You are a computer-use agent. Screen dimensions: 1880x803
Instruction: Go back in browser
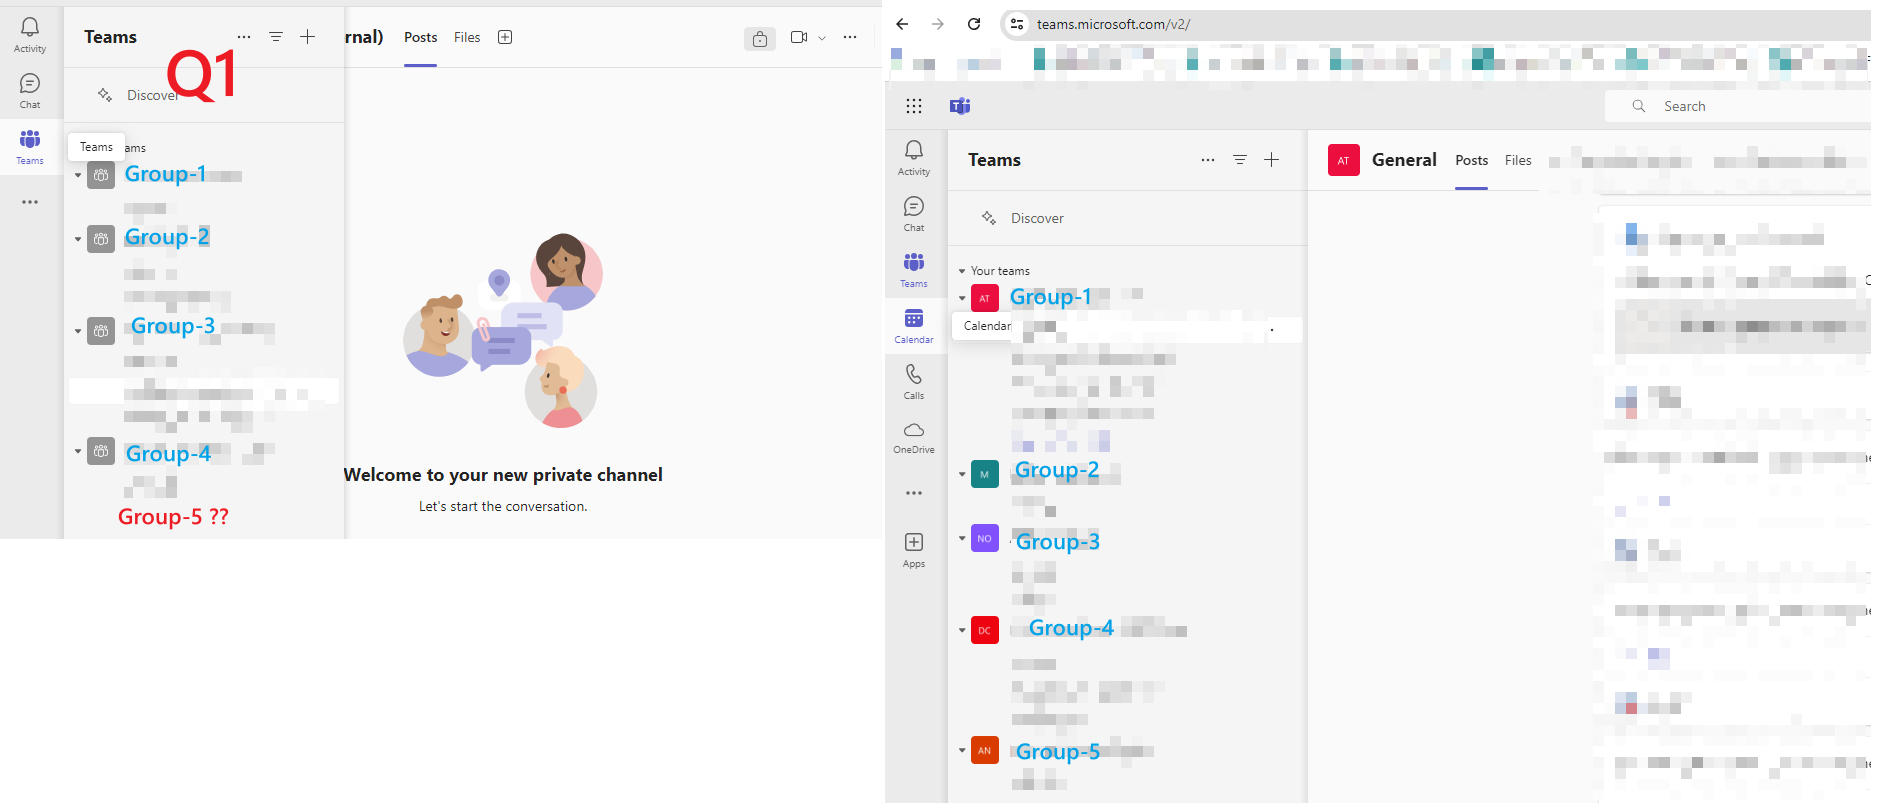pyautogui.click(x=902, y=24)
